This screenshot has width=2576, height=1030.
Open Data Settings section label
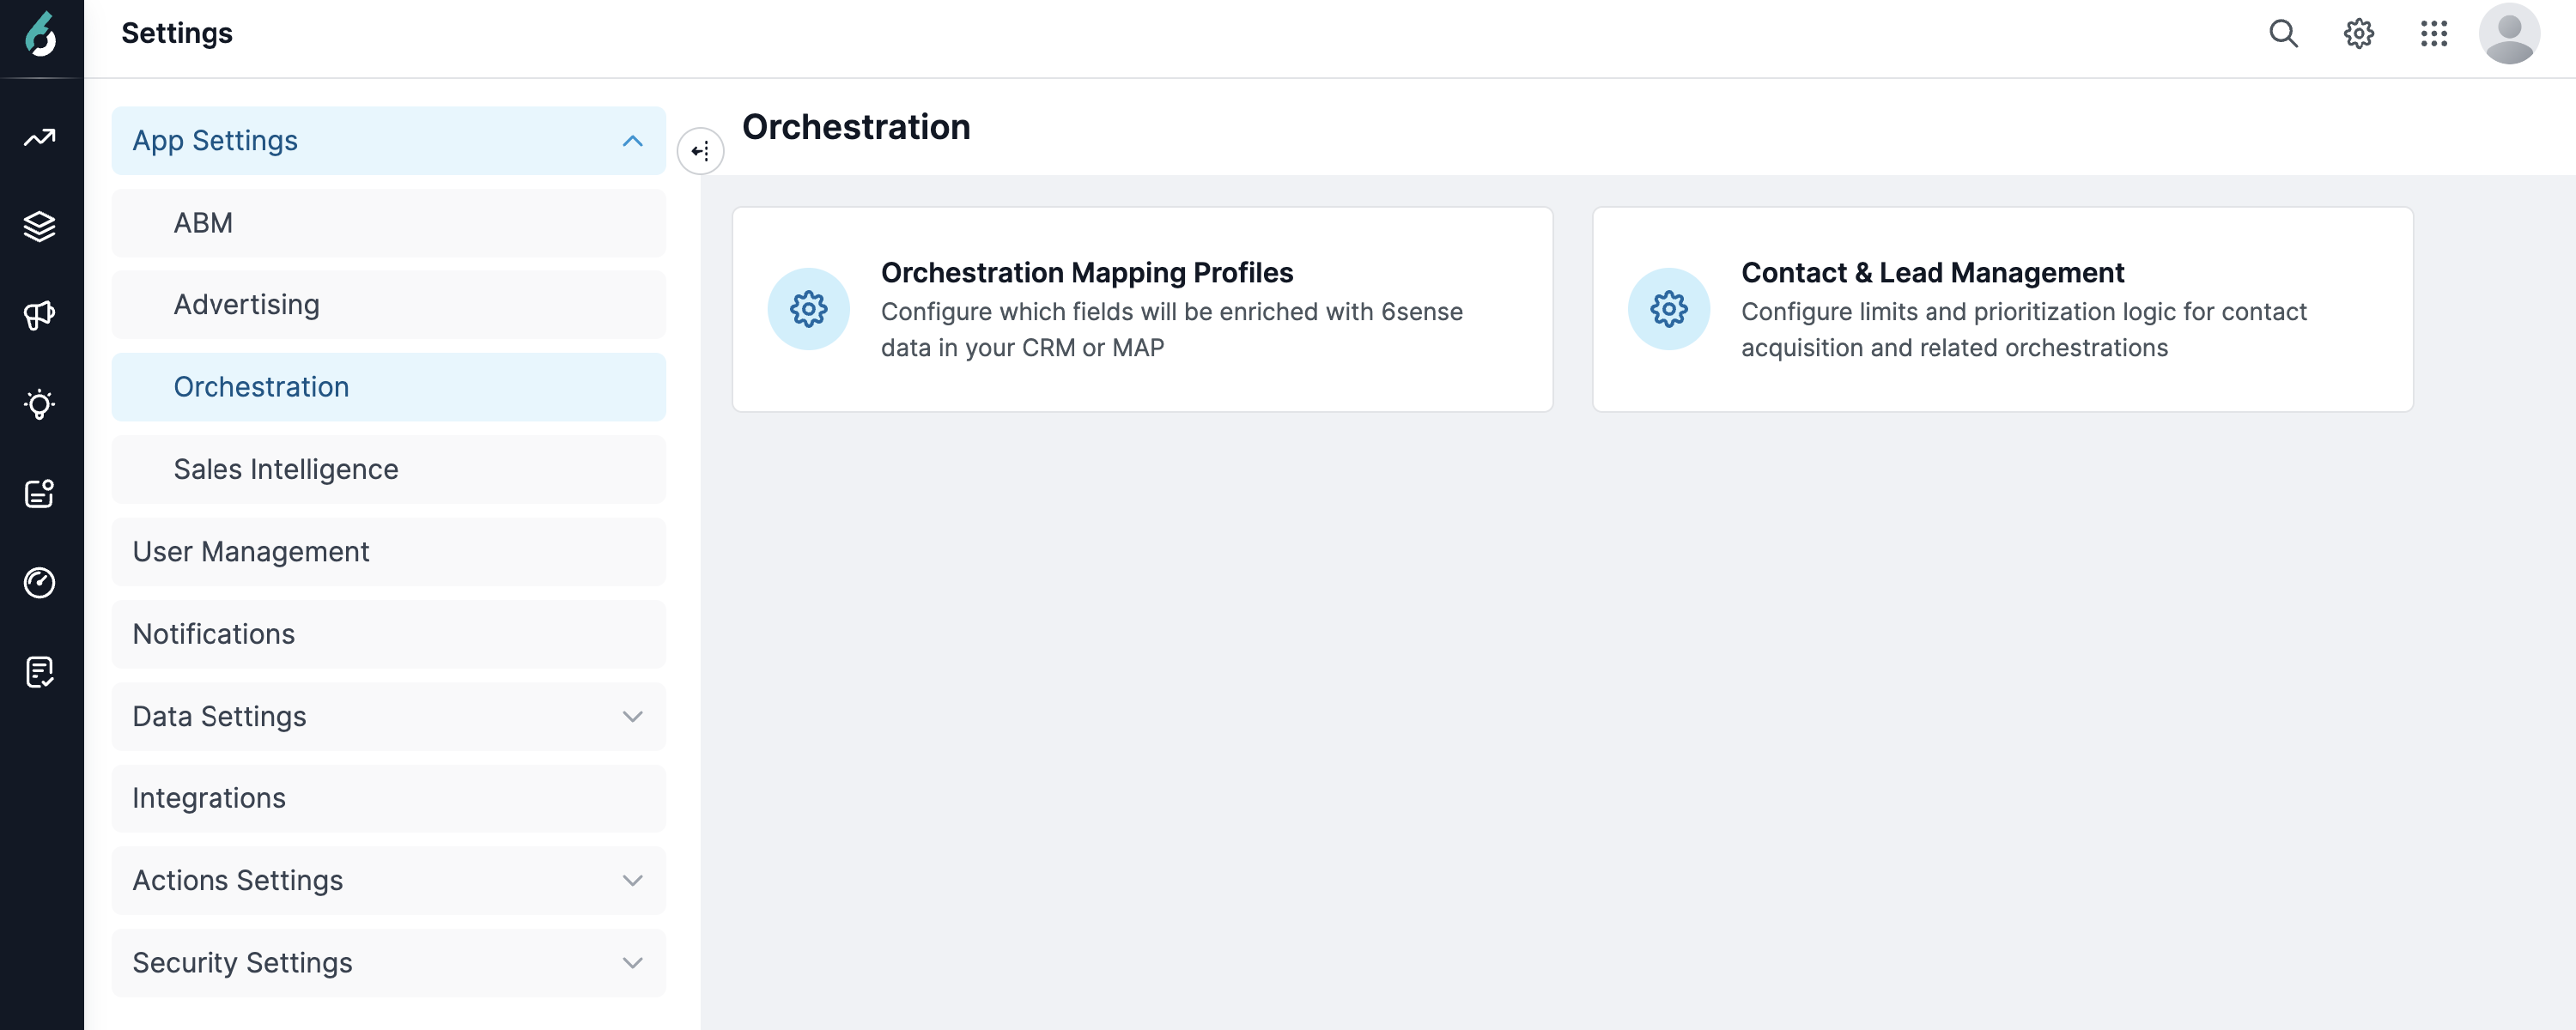[219, 717]
